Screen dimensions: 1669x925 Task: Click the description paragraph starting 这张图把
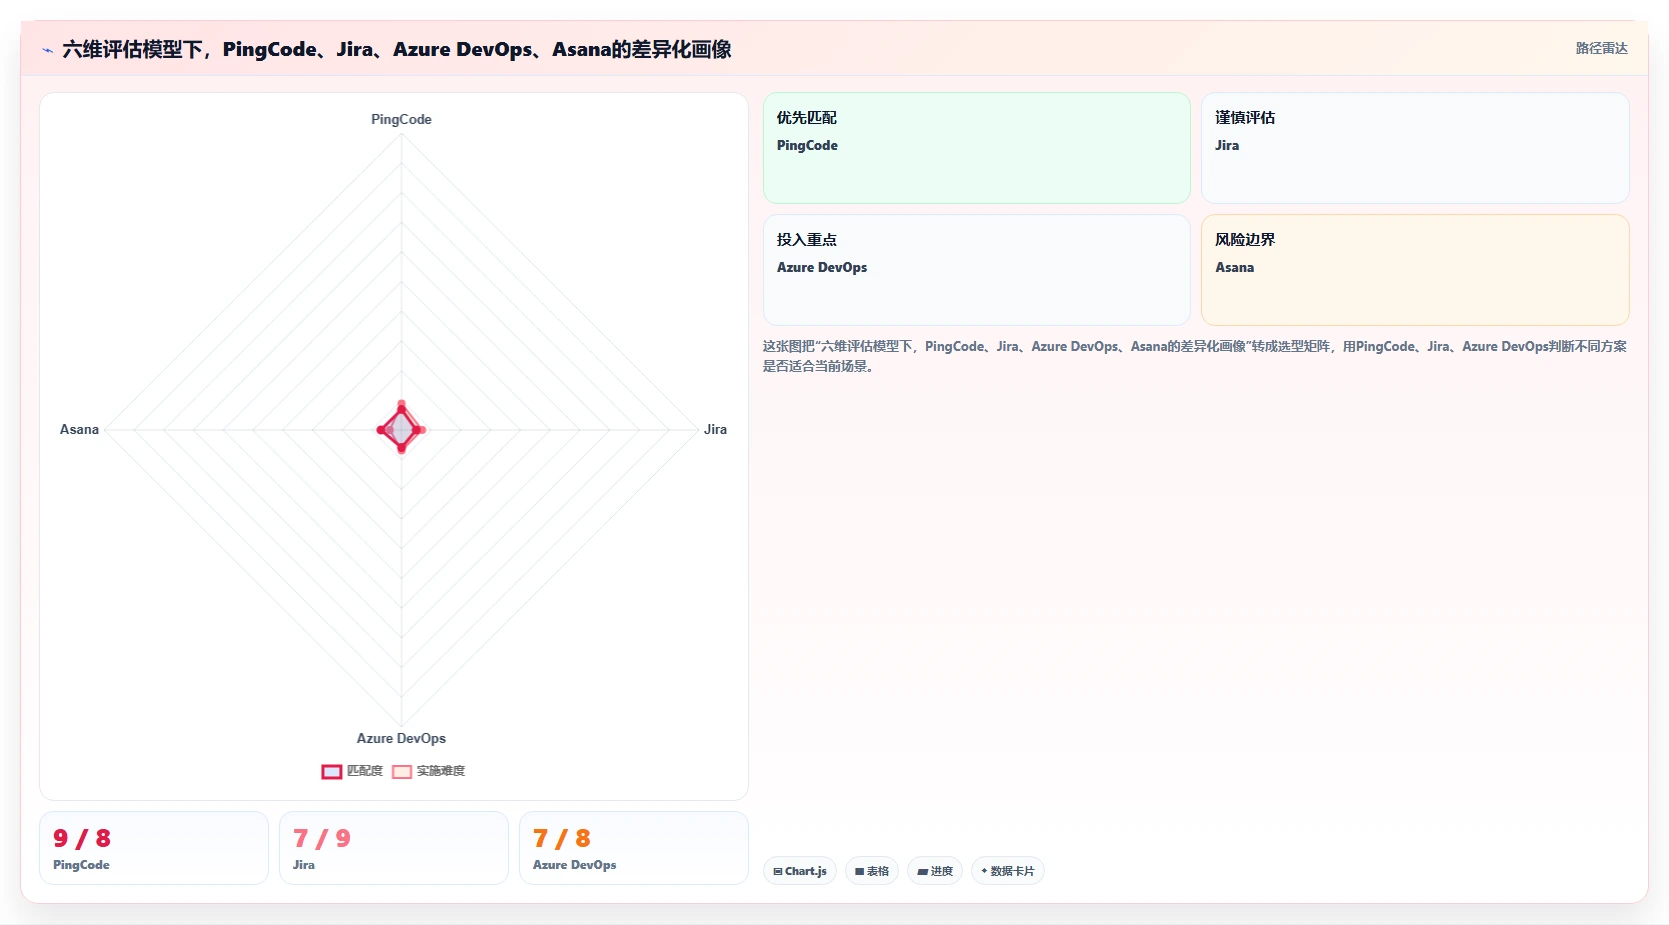(1195, 356)
